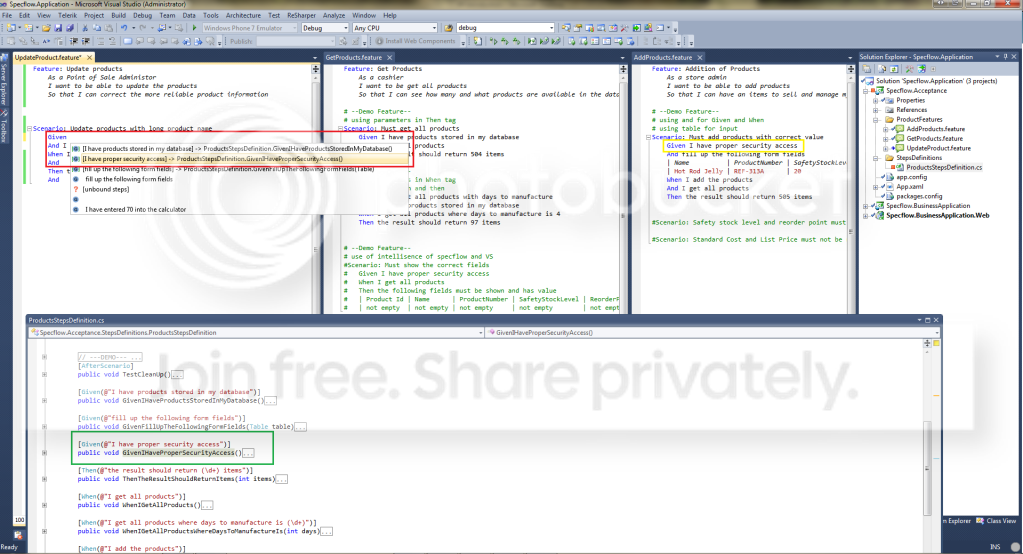This screenshot has height=554, width=1023.
Task: Click the Undo arrow icon
Action: coord(124,28)
